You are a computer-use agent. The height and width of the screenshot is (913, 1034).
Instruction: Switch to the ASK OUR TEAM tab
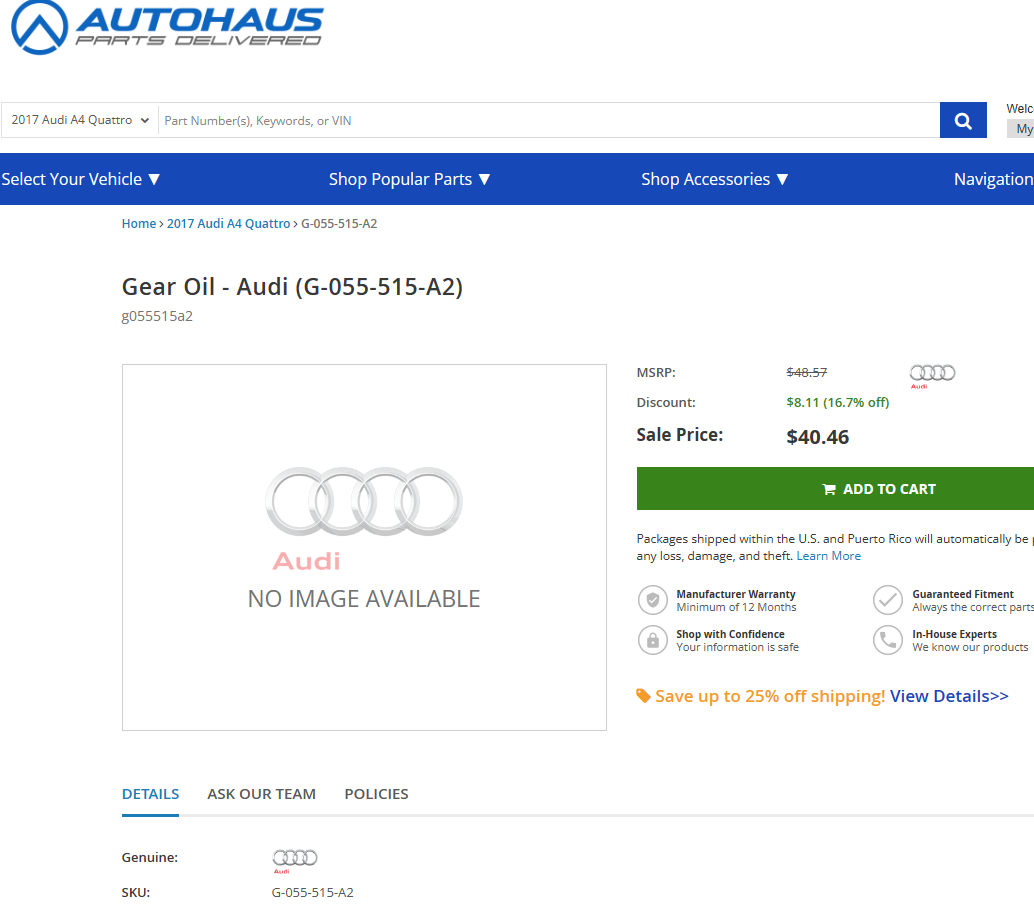coord(261,793)
